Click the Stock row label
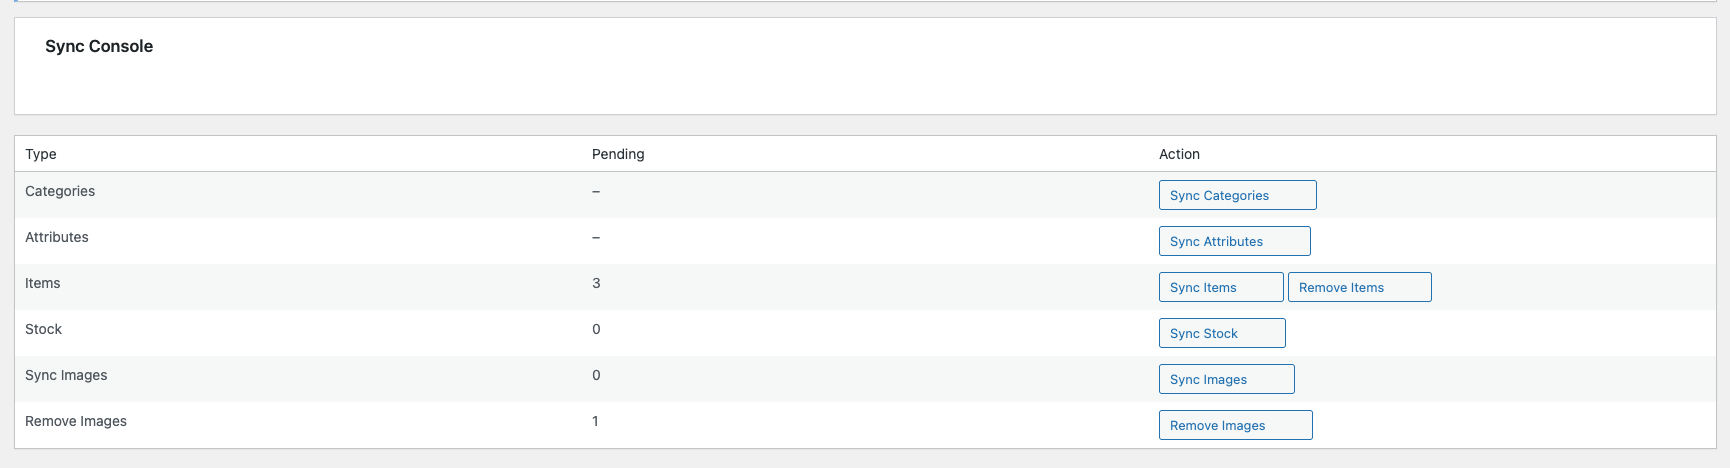Viewport: 1730px width, 468px height. (44, 329)
